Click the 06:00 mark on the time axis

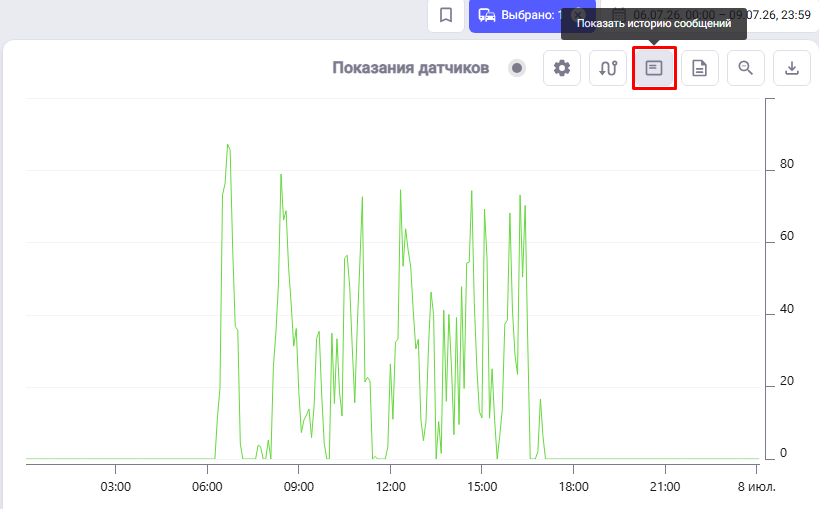[207, 487]
